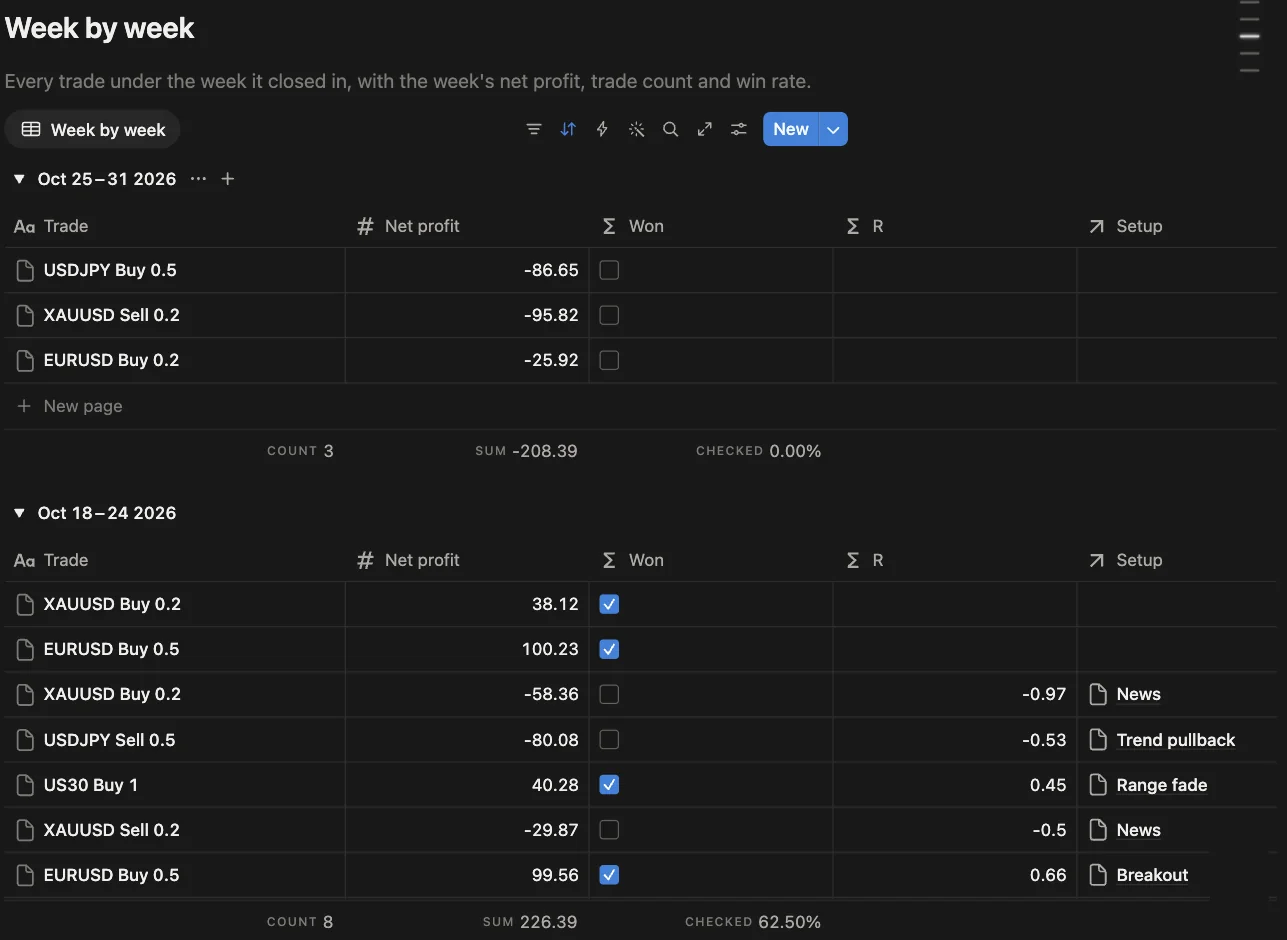
Task: Open the Range fade setup page icon
Action: click(x=1098, y=785)
